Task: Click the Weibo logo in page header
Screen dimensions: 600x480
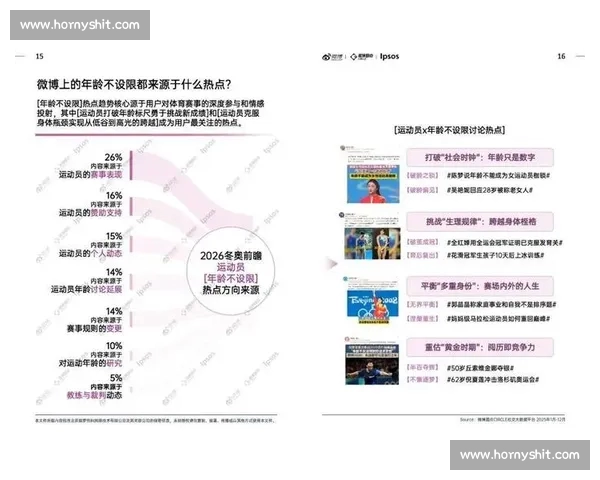Action: [332, 57]
